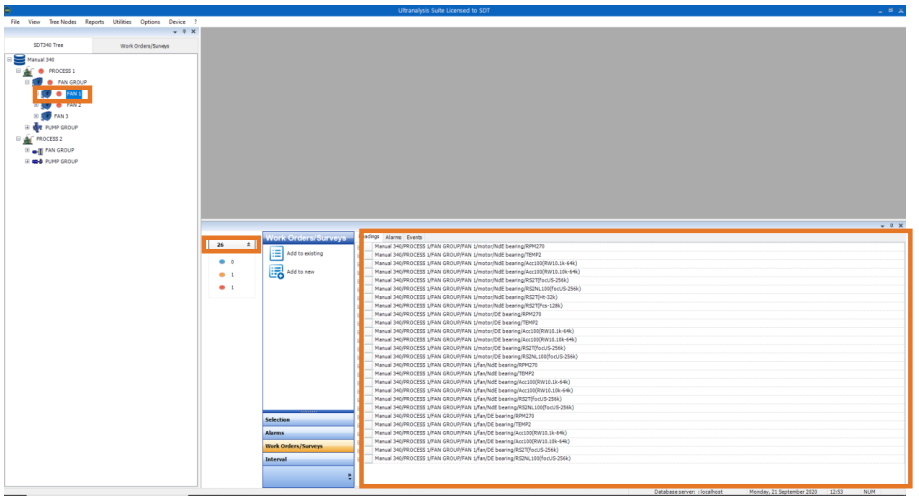919x501 pixels.
Task: Click the PROCESS 1 plant icon
Action: [x=28, y=71]
